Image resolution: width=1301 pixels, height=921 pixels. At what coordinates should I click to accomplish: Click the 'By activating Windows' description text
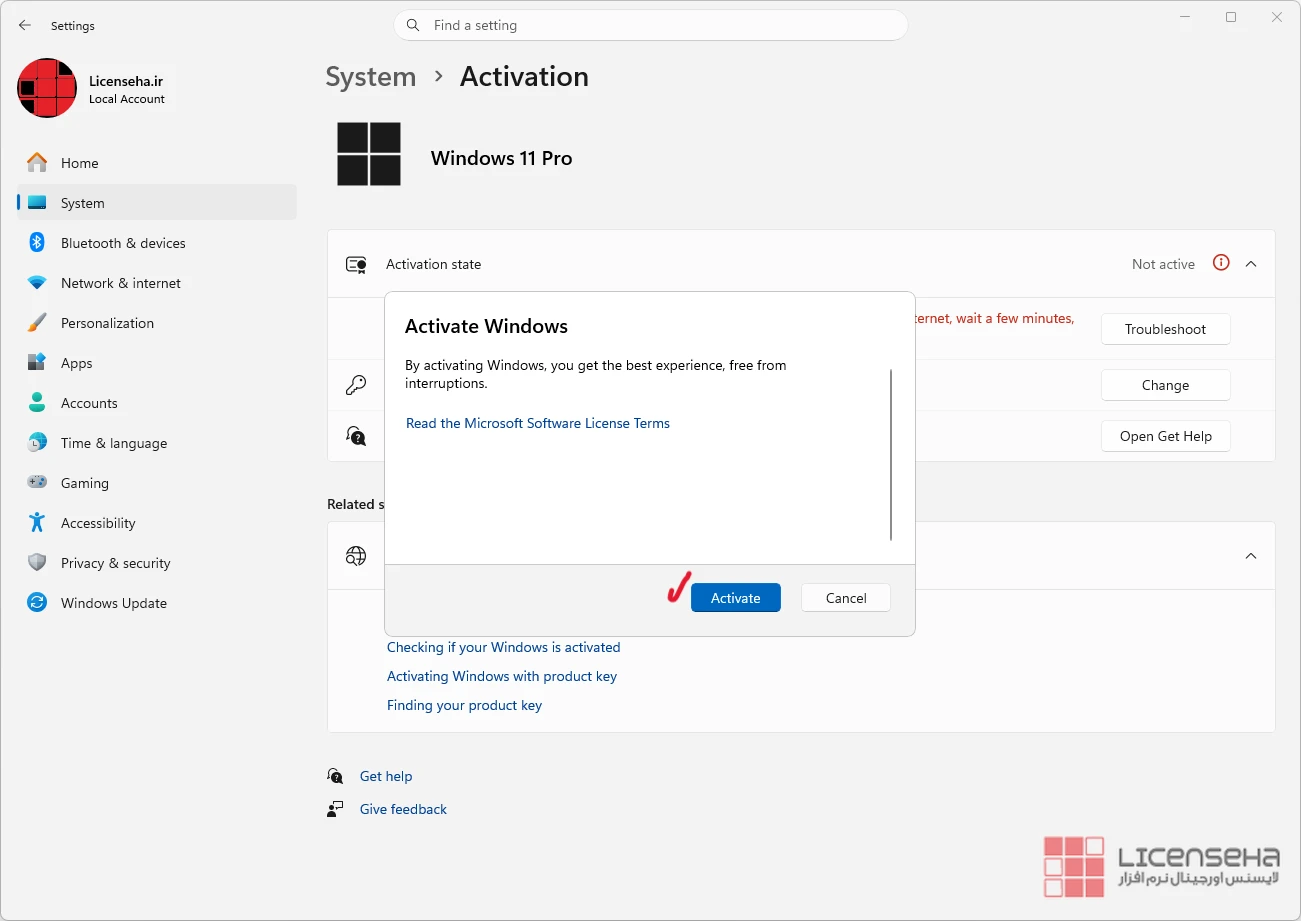click(x=596, y=374)
